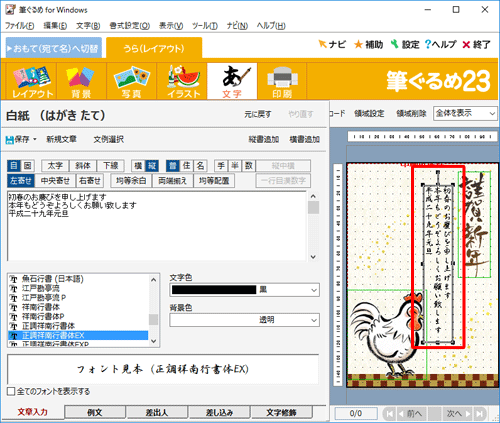This screenshot has width=500, height=423.
Task: Open the 全体を表示 zoom dropdown
Action: pyautogui.click(x=465, y=113)
